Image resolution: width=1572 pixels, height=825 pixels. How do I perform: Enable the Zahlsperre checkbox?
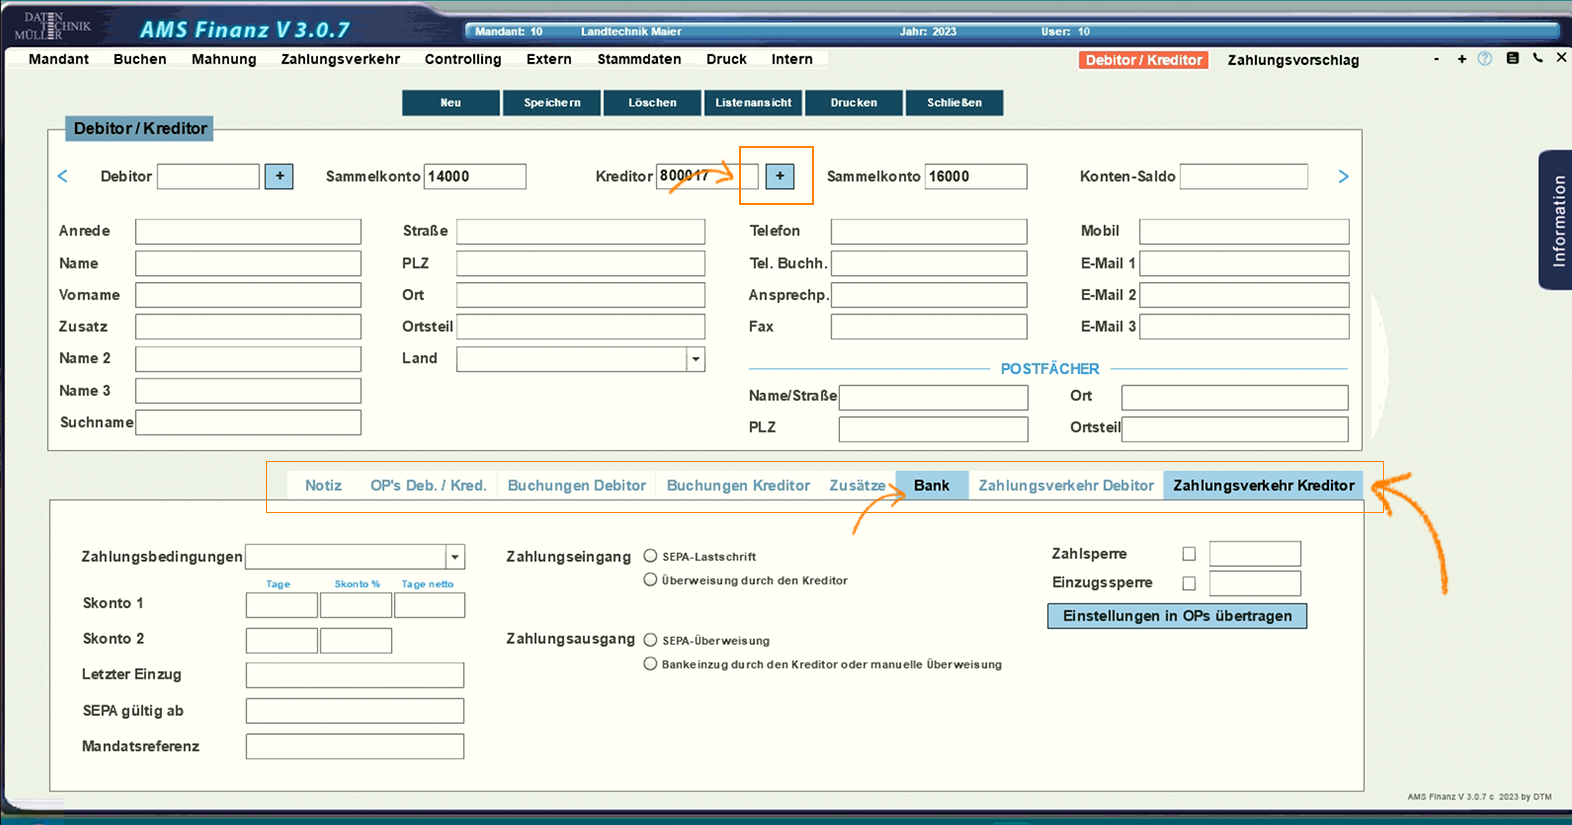pyautogui.click(x=1189, y=554)
